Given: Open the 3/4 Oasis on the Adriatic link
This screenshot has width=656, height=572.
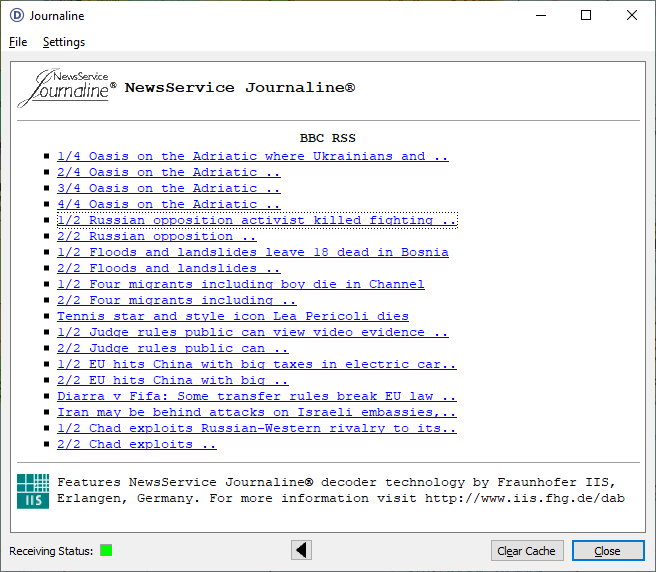Looking at the screenshot, I should pyautogui.click(x=168, y=188).
